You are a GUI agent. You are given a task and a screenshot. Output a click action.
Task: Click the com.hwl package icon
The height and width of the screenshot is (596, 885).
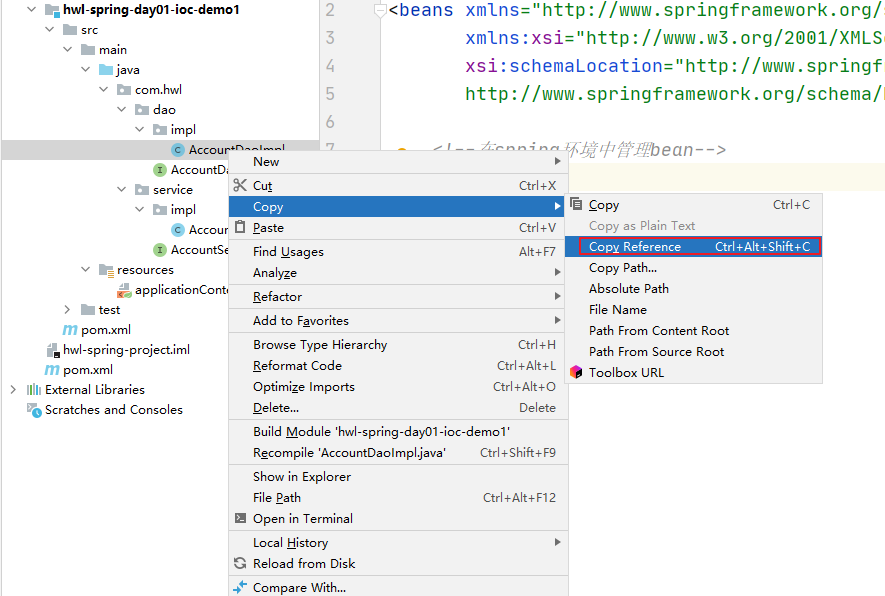(124, 90)
